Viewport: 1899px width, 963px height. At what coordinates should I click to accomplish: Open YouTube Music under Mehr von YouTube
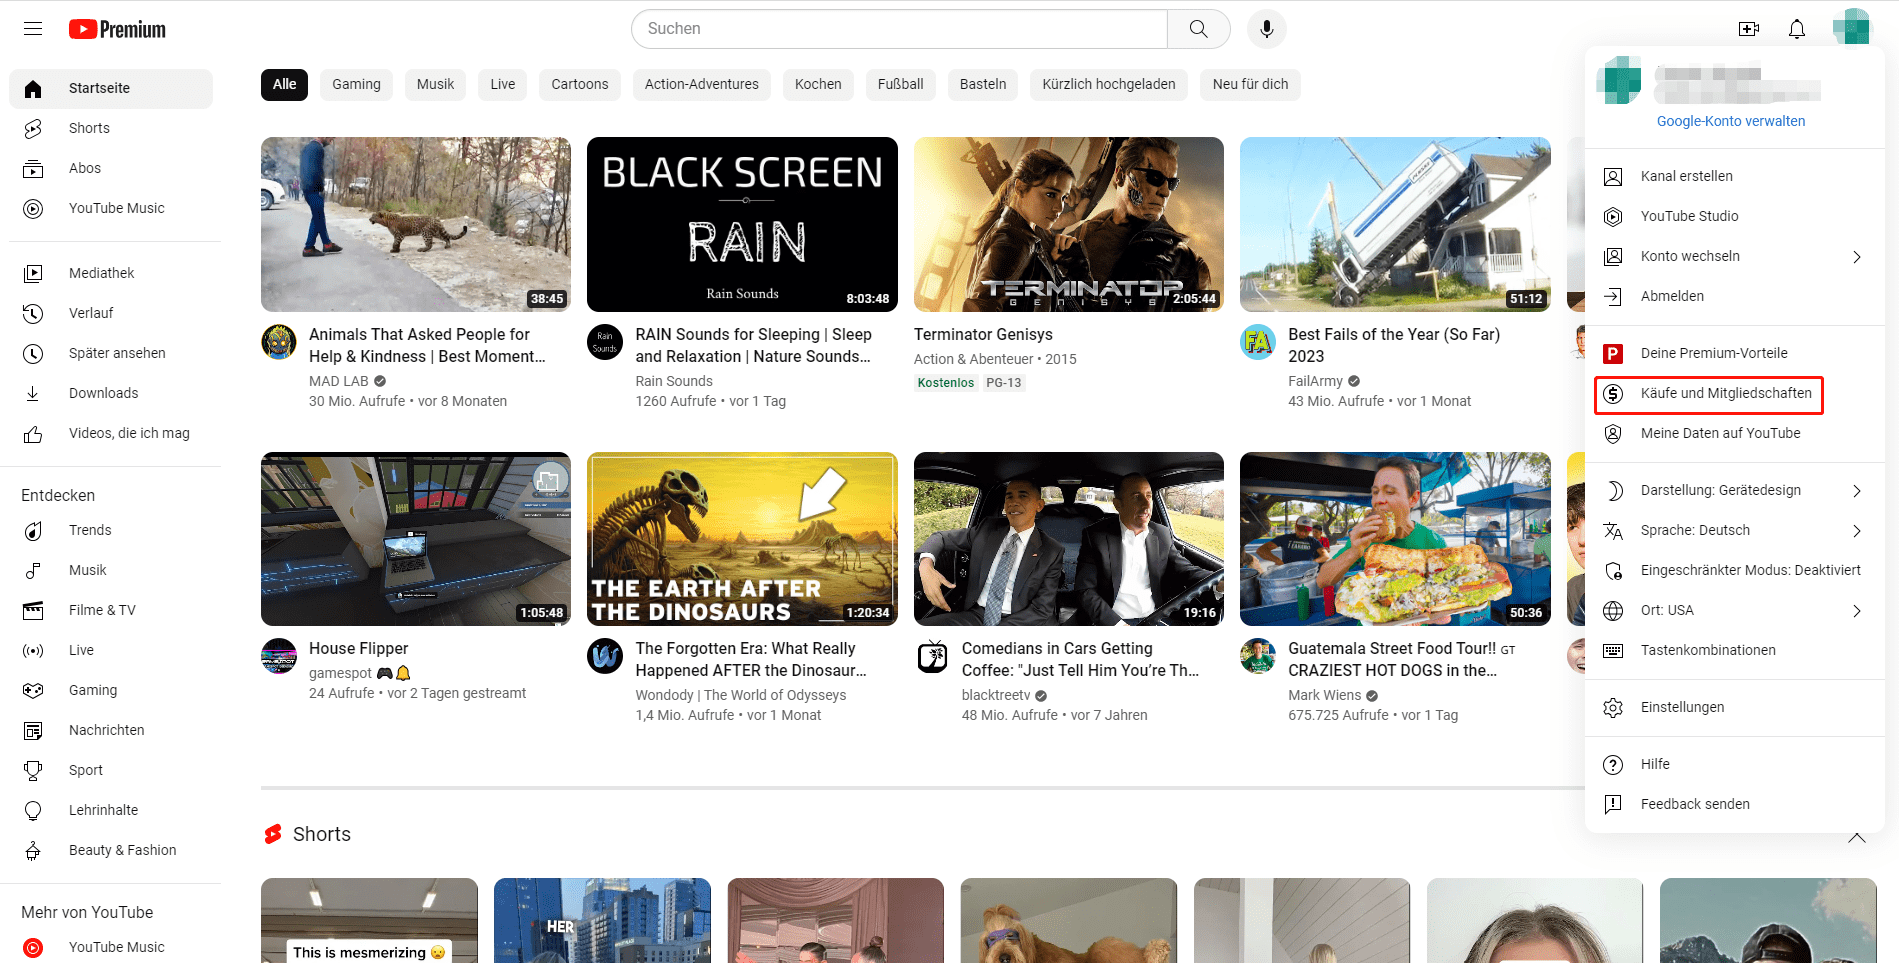click(x=111, y=947)
